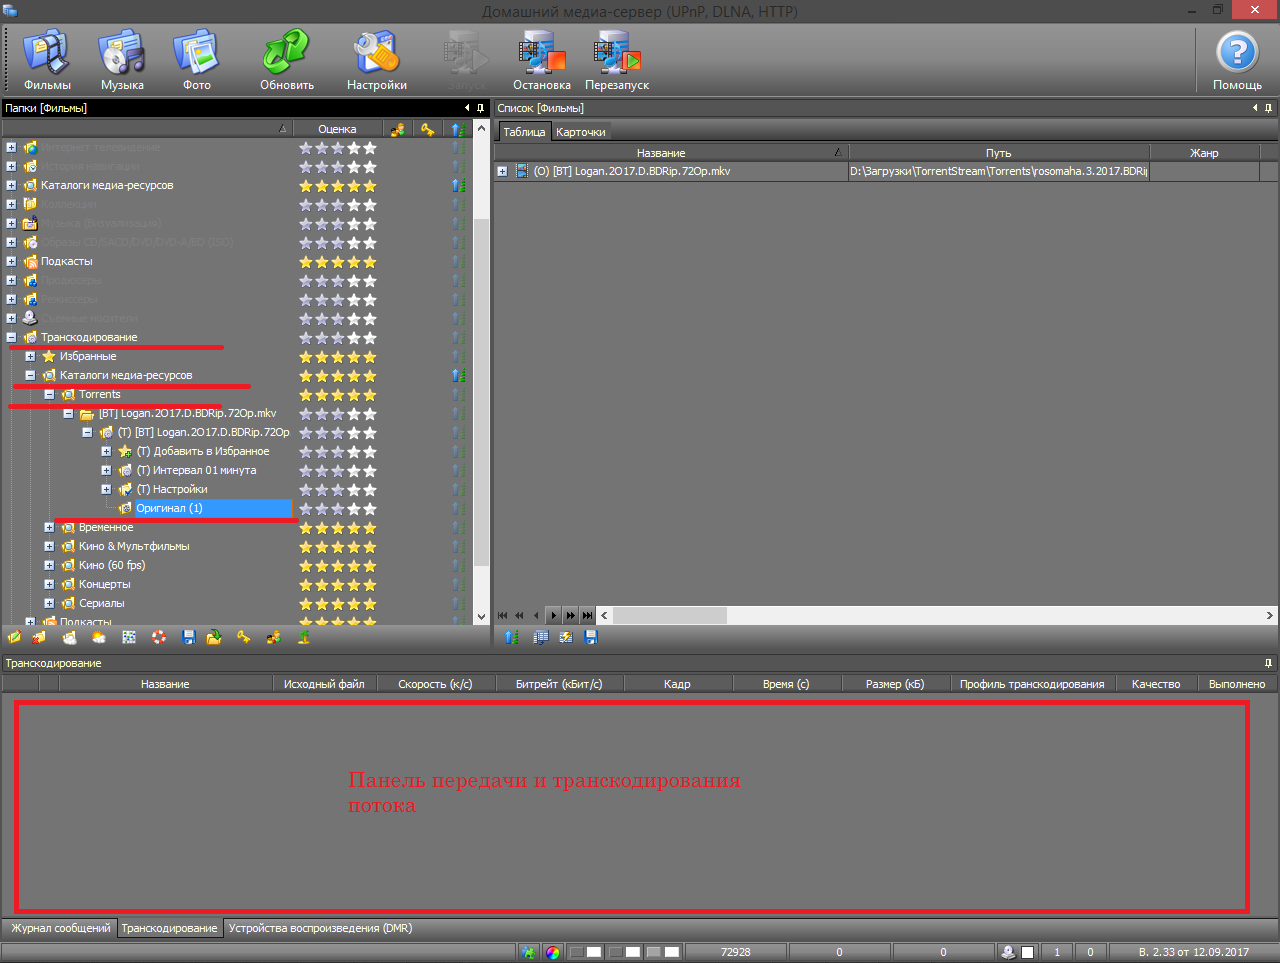This screenshot has width=1280, height=963.
Task: Open Помощь (Help) with the question mark icon
Action: coord(1236,58)
